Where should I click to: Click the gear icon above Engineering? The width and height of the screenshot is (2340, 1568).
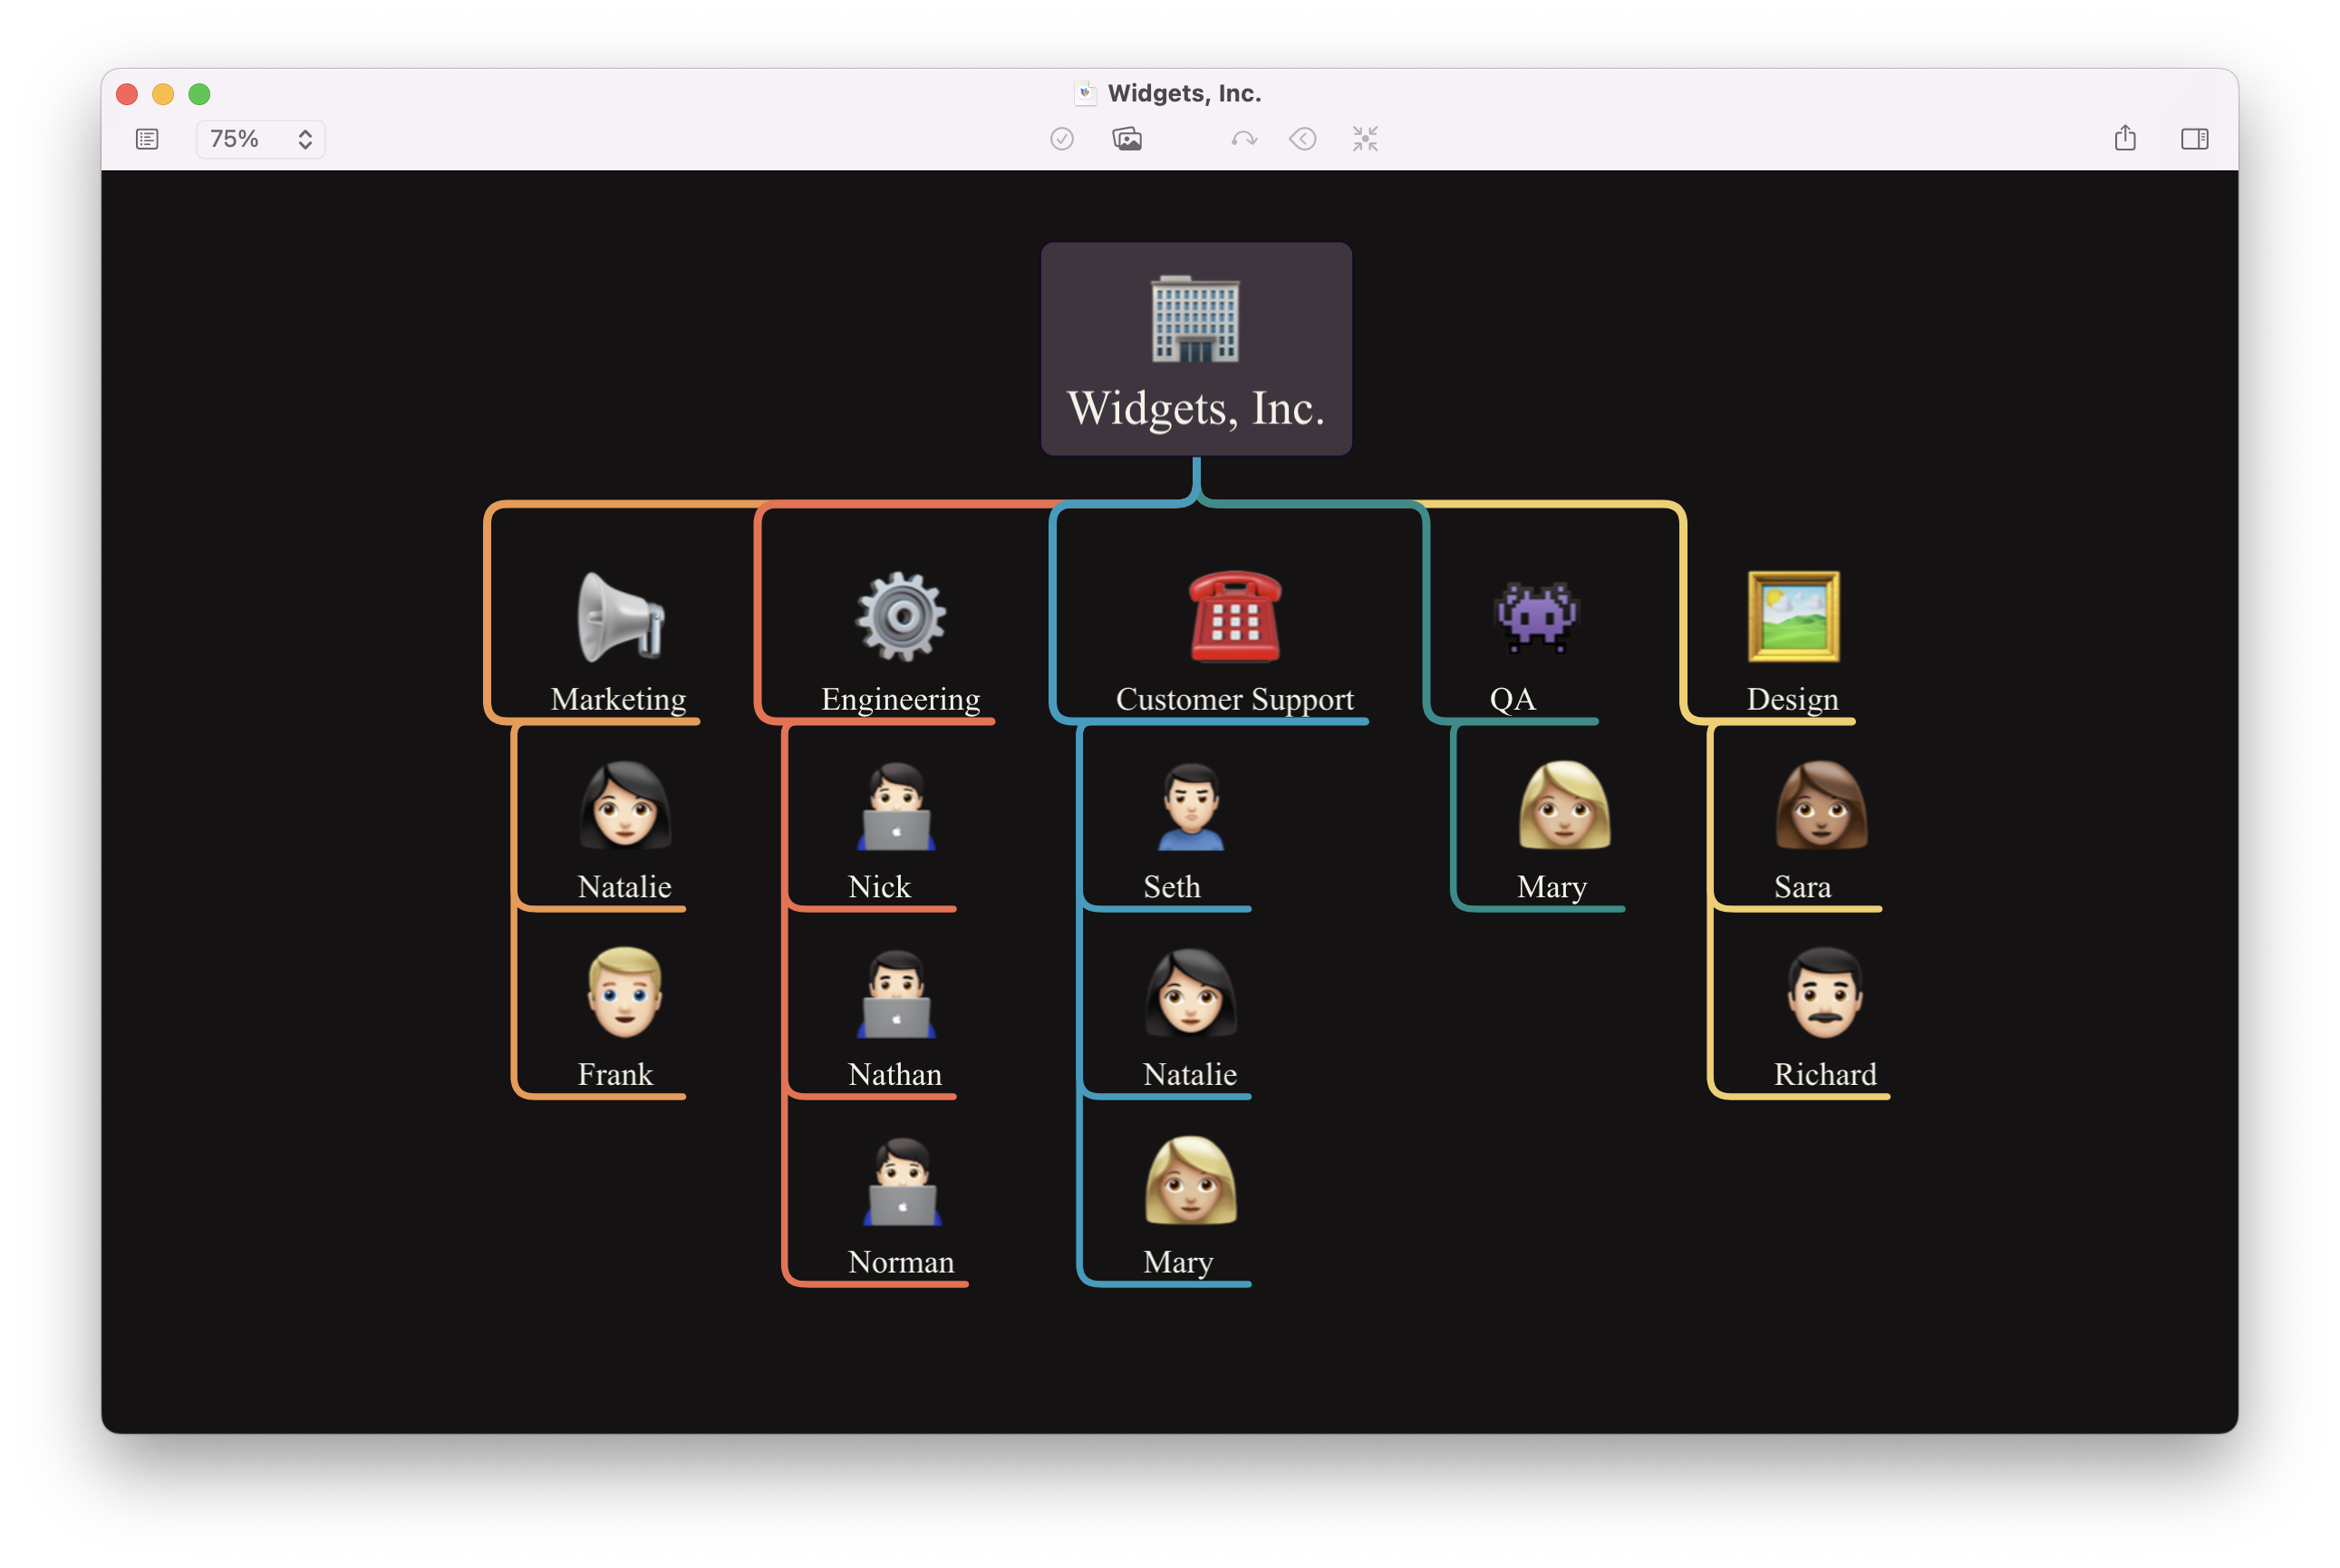pos(901,616)
